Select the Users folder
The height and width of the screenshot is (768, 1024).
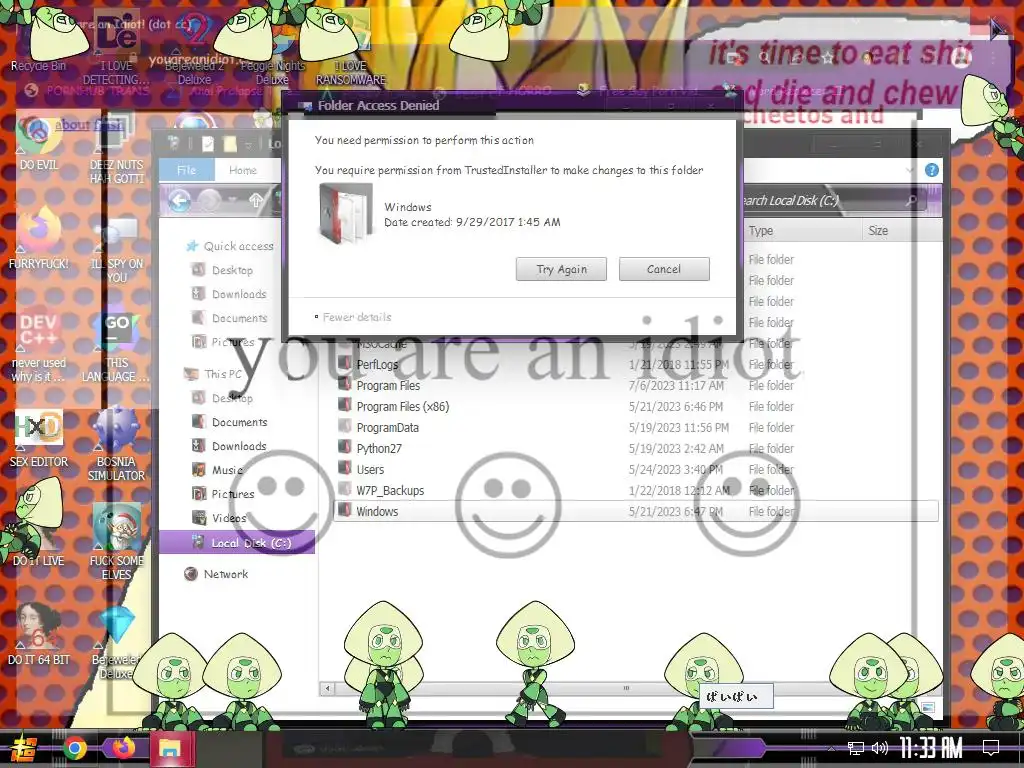pos(637,469)
